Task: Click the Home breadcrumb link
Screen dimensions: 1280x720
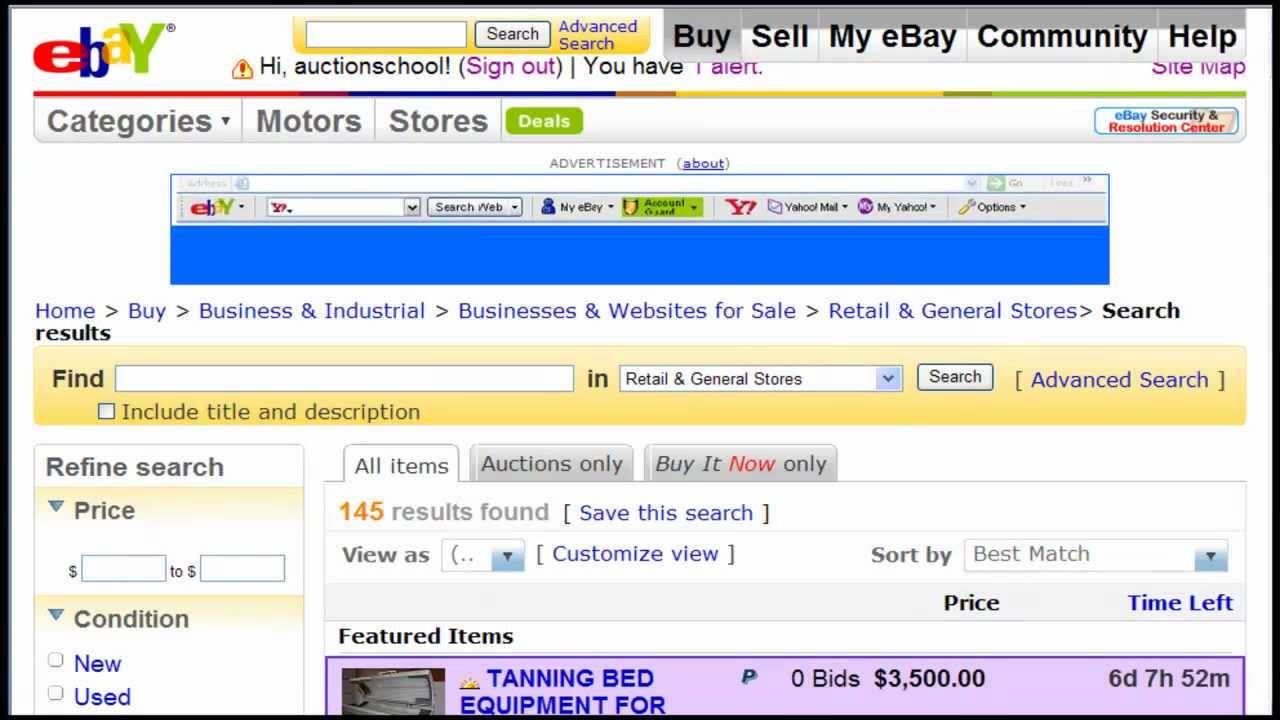Action: tap(65, 311)
